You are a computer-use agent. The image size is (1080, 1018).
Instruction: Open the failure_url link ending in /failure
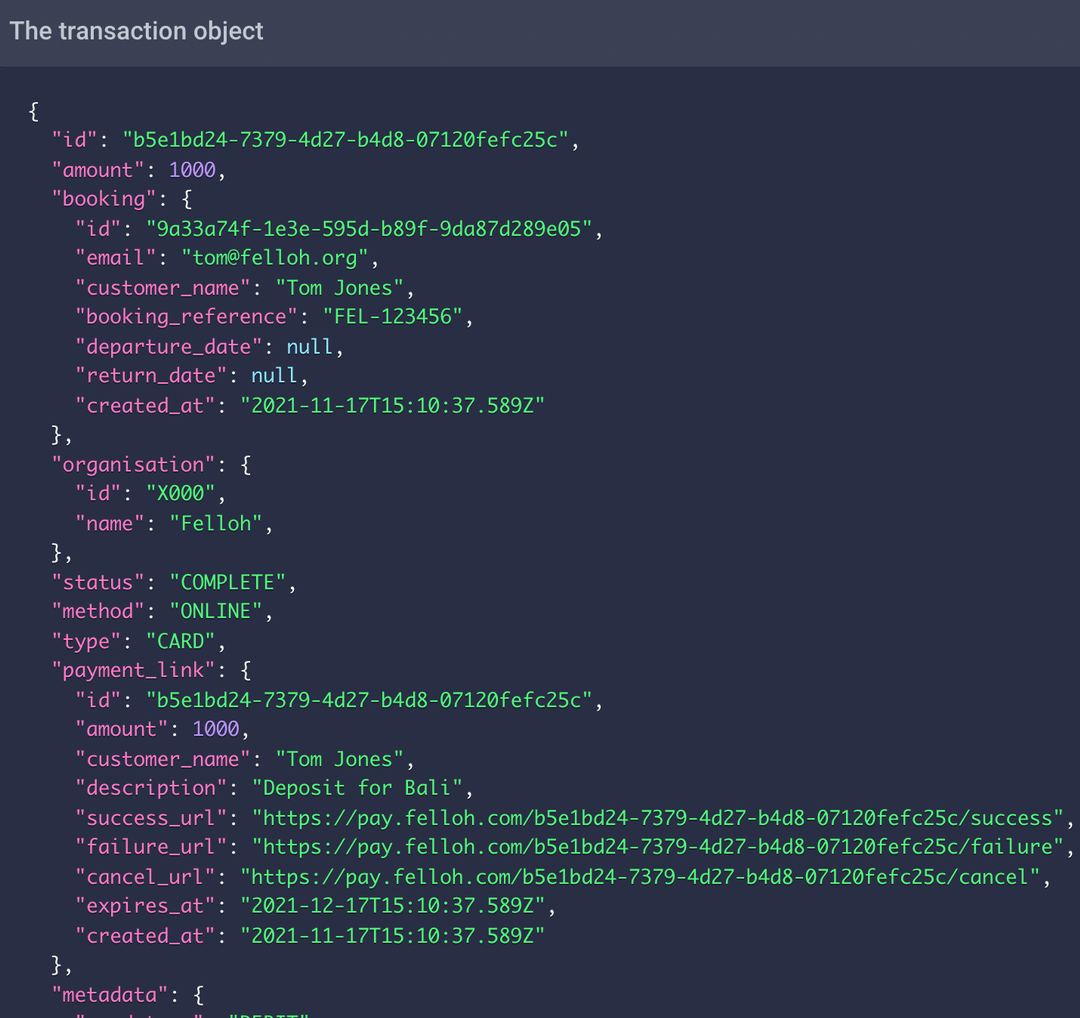click(x=658, y=847)
